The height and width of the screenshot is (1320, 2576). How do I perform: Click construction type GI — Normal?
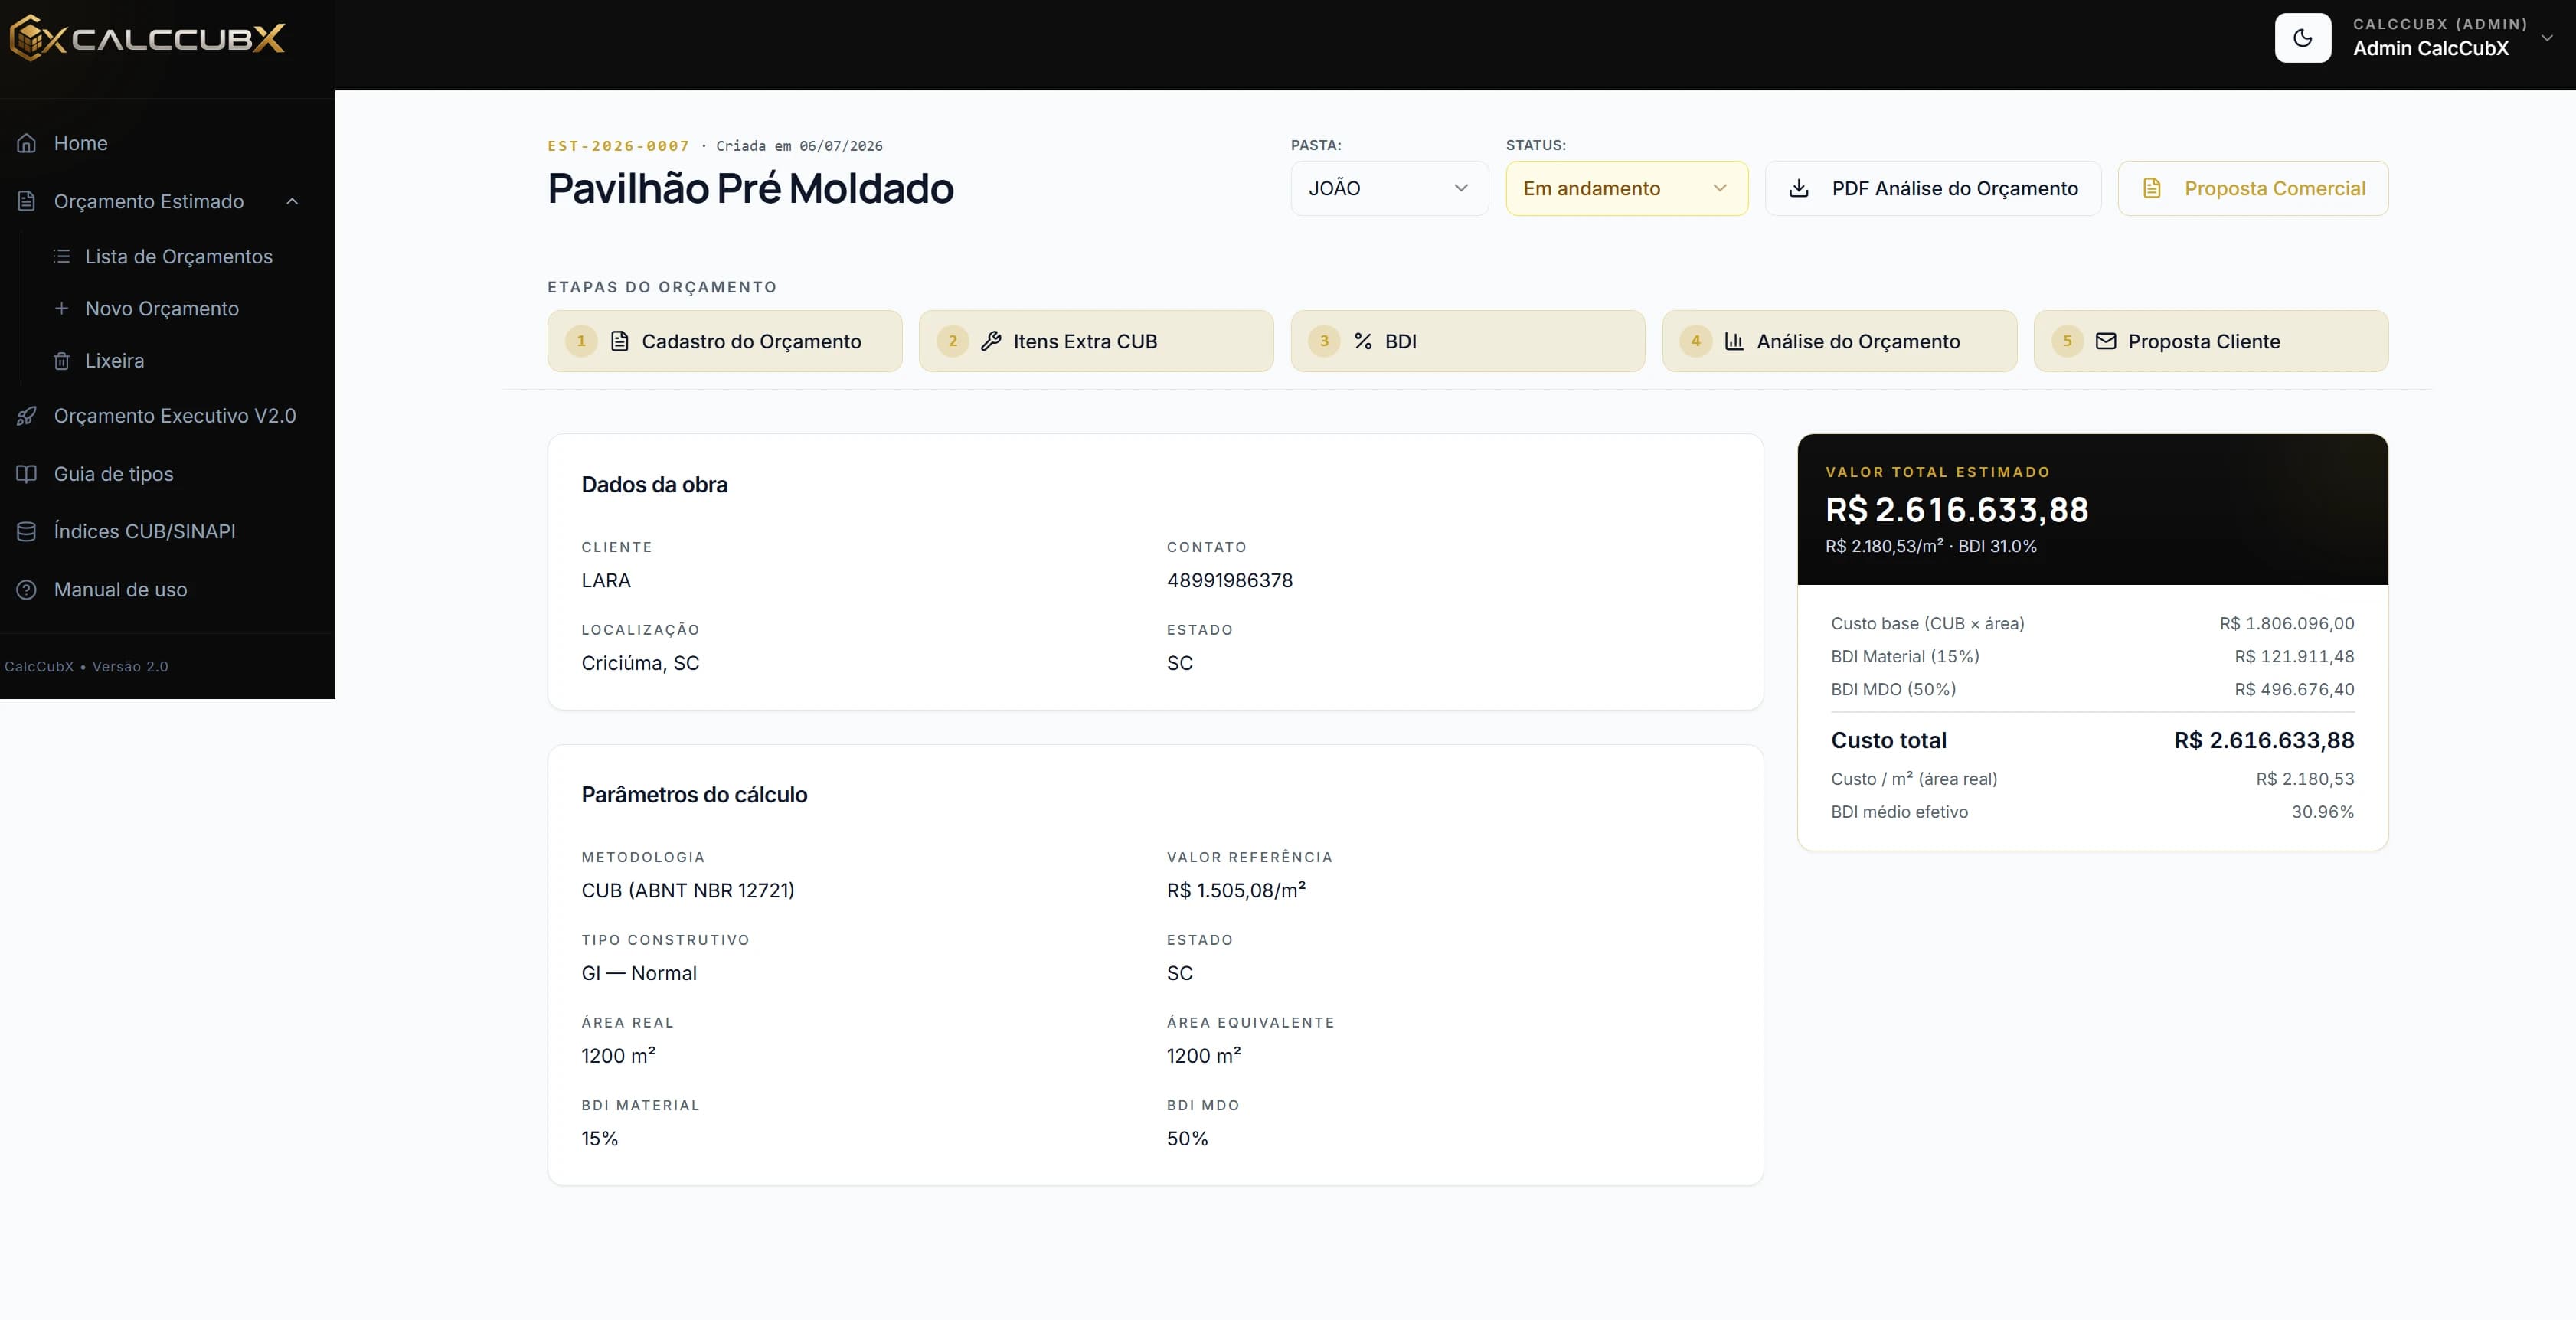639,973
